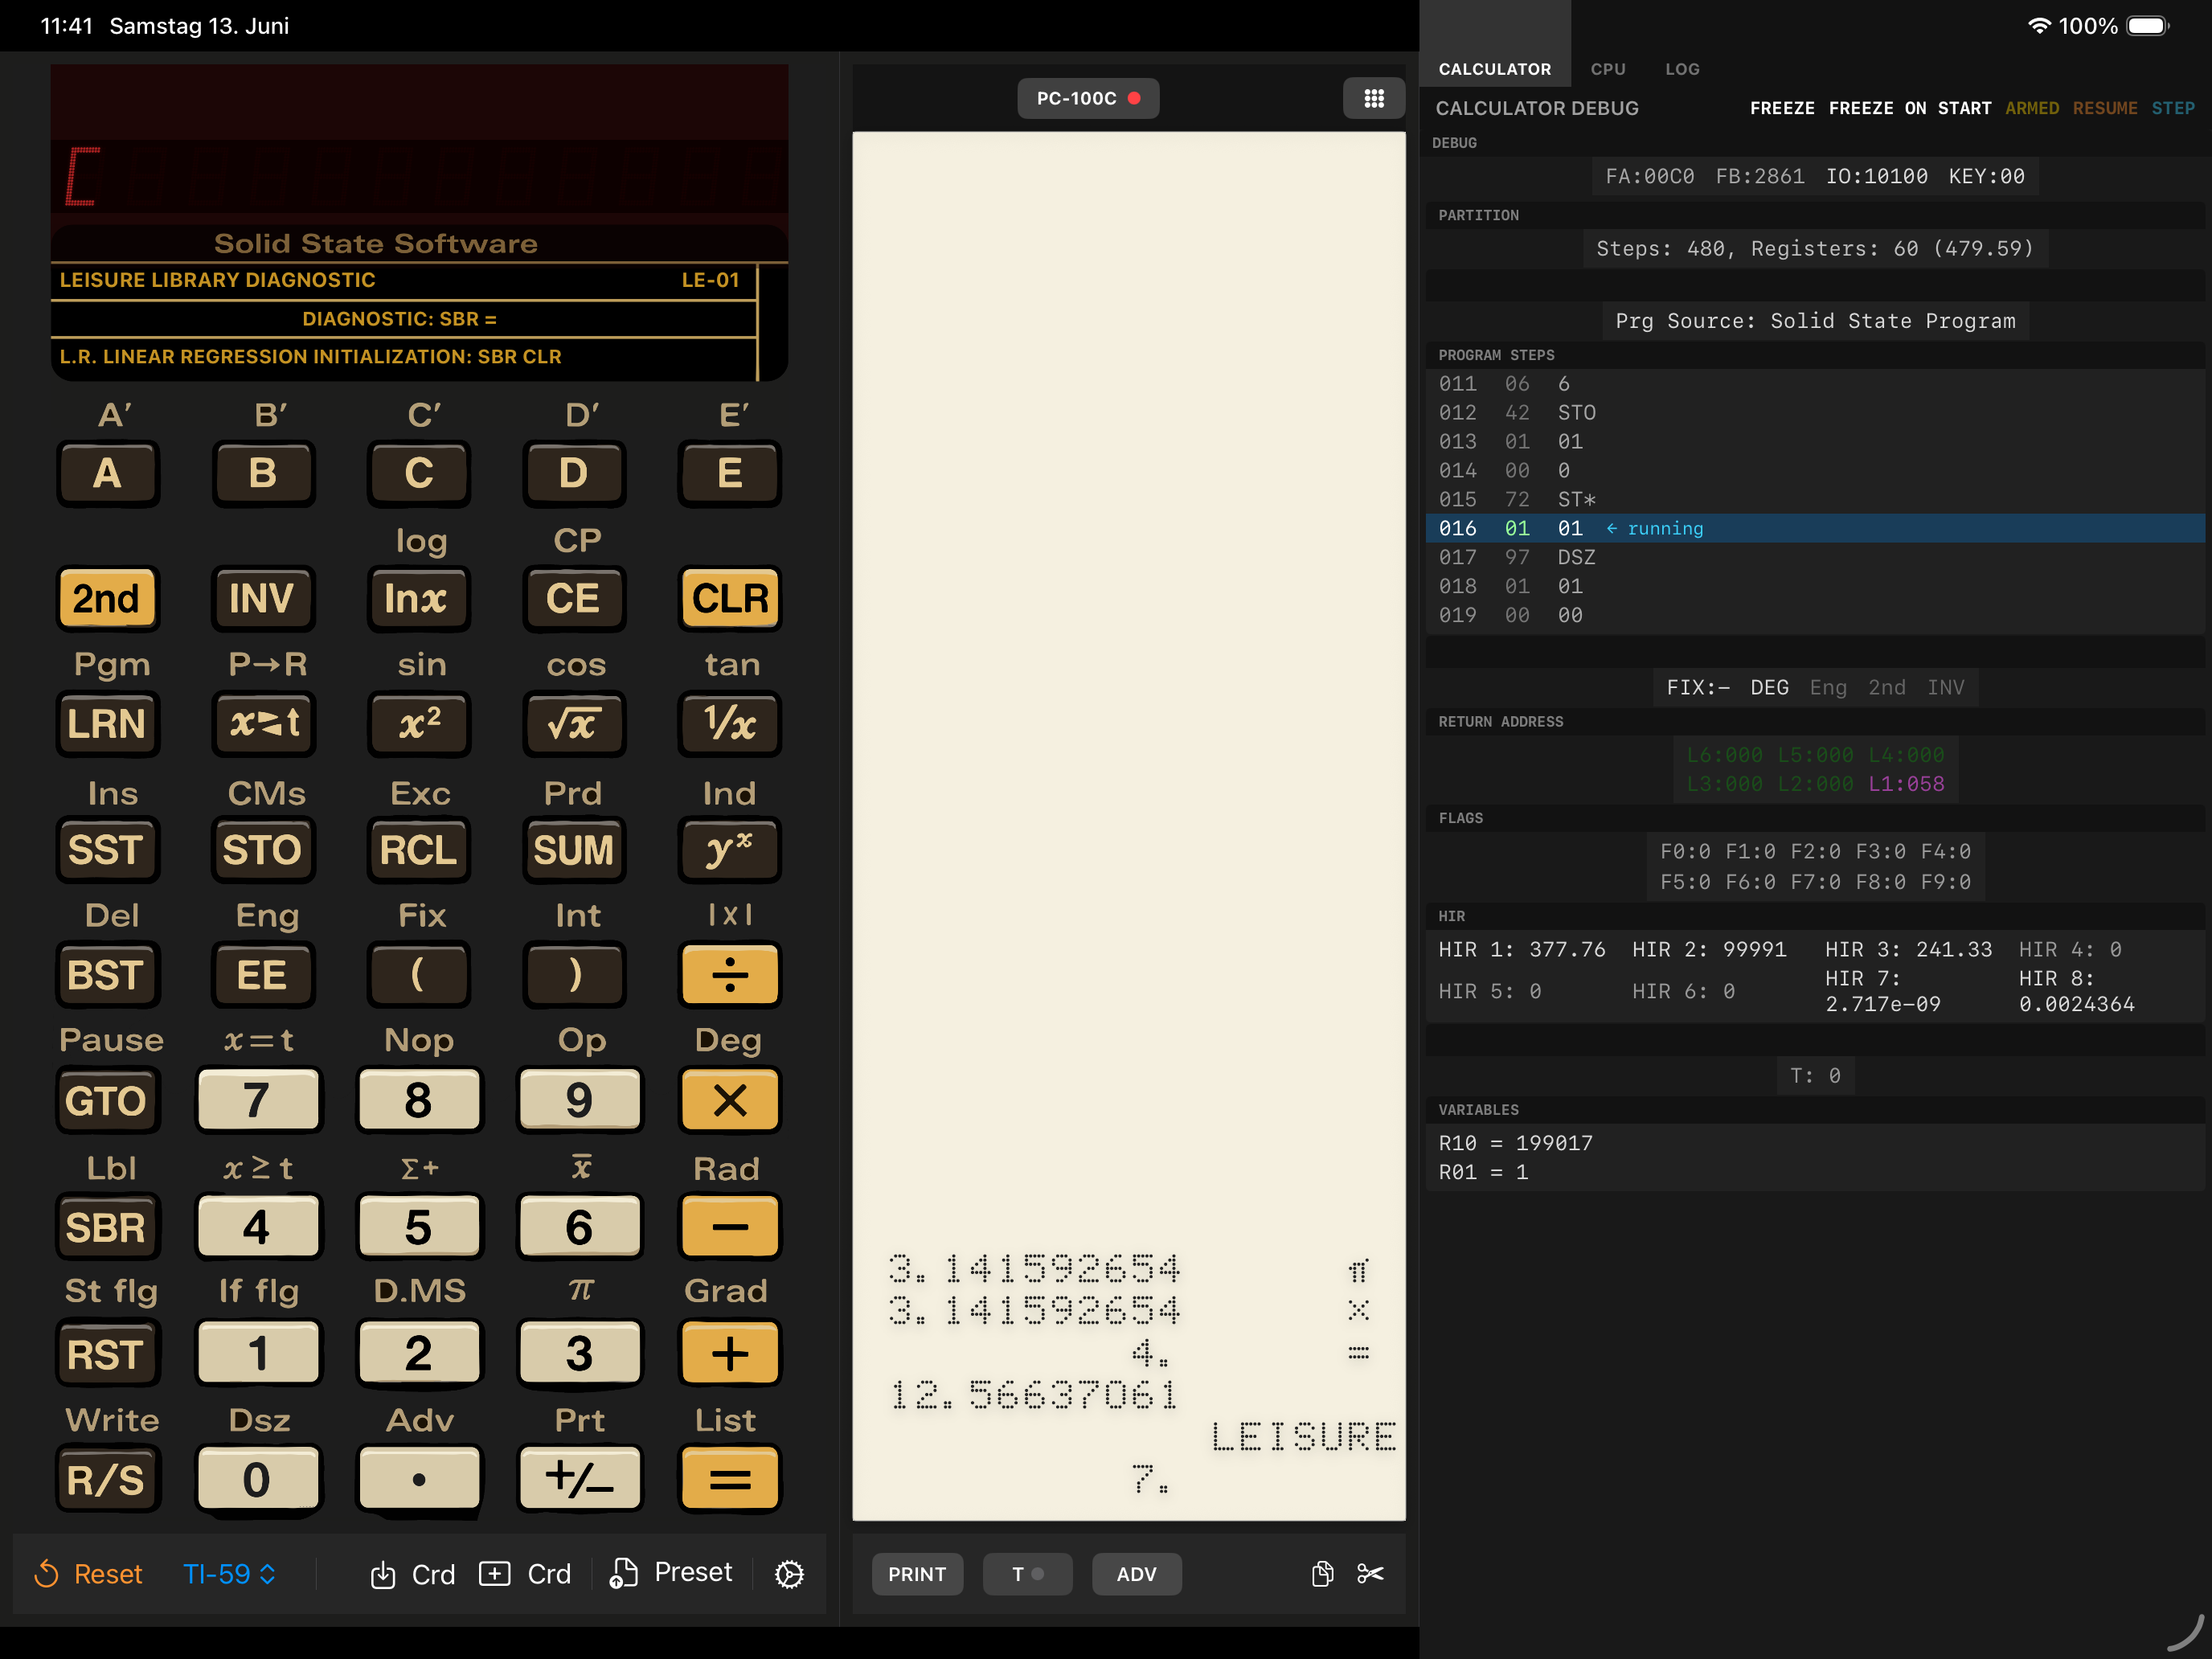2212x1659 pixels.
Task: Tap the INV calculator key
Action: 262,598
